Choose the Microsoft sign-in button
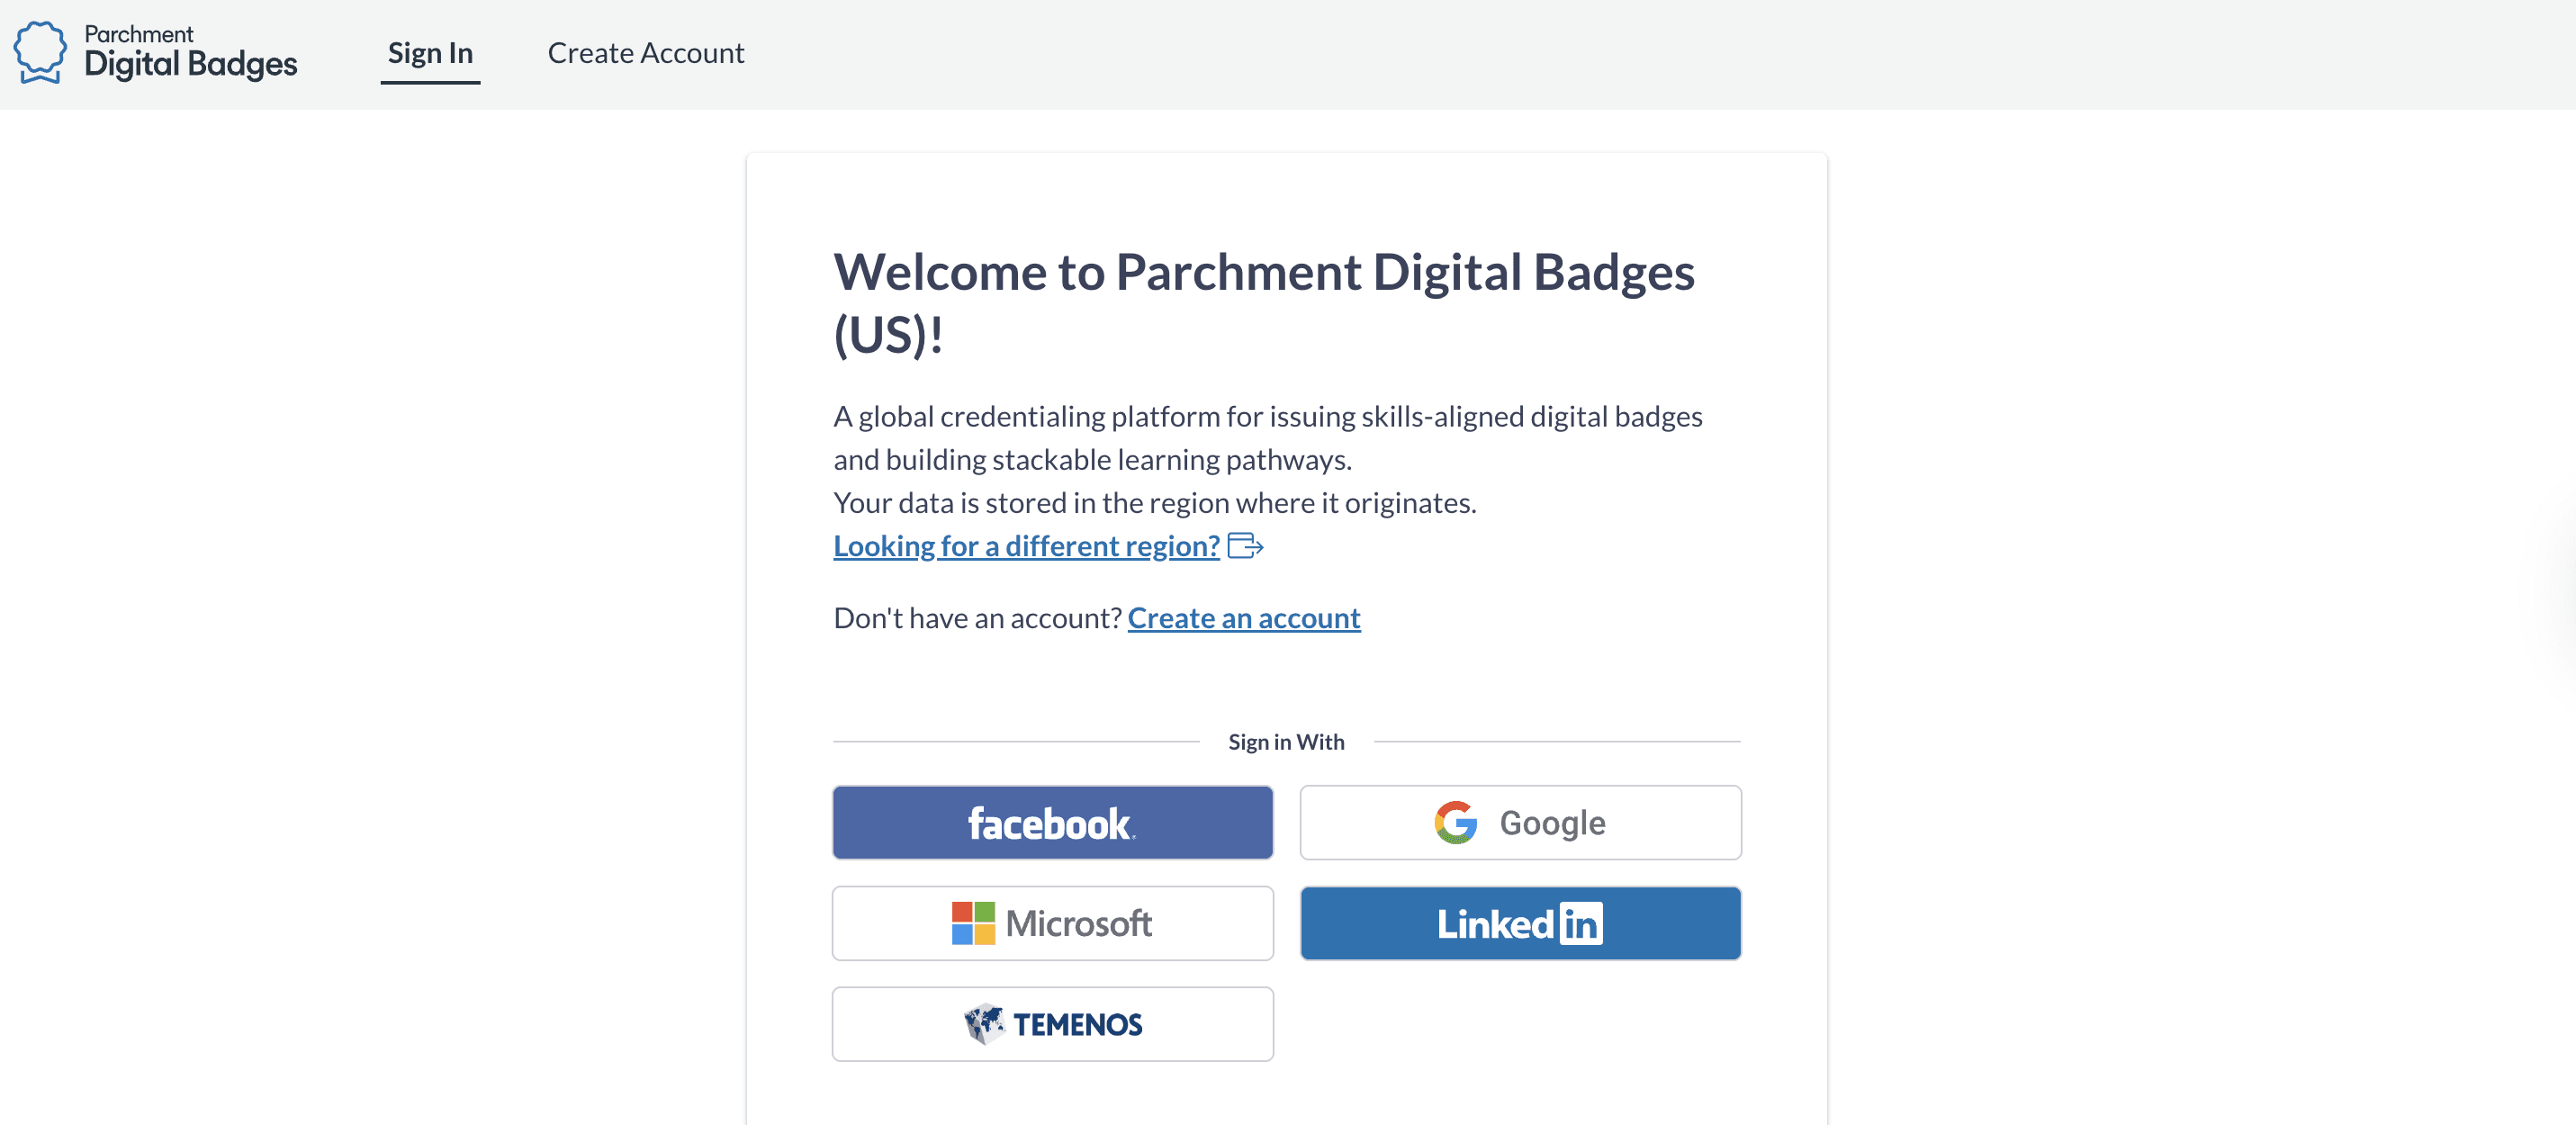 (x=1053, y=923)
